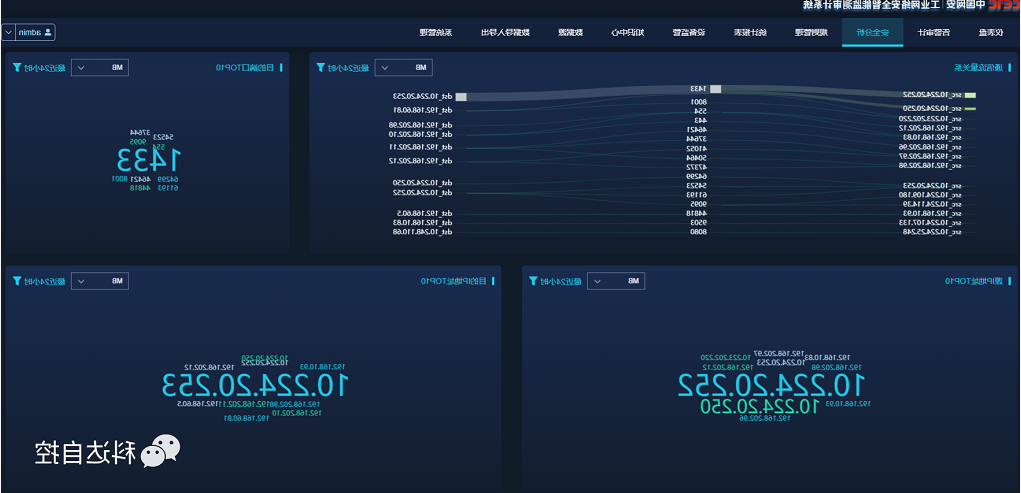Click the filter funnel in 目的IP地址TOP10 panel
Image resolution: width=1021 pixels, height=493 pixels.
coord(18,282)
